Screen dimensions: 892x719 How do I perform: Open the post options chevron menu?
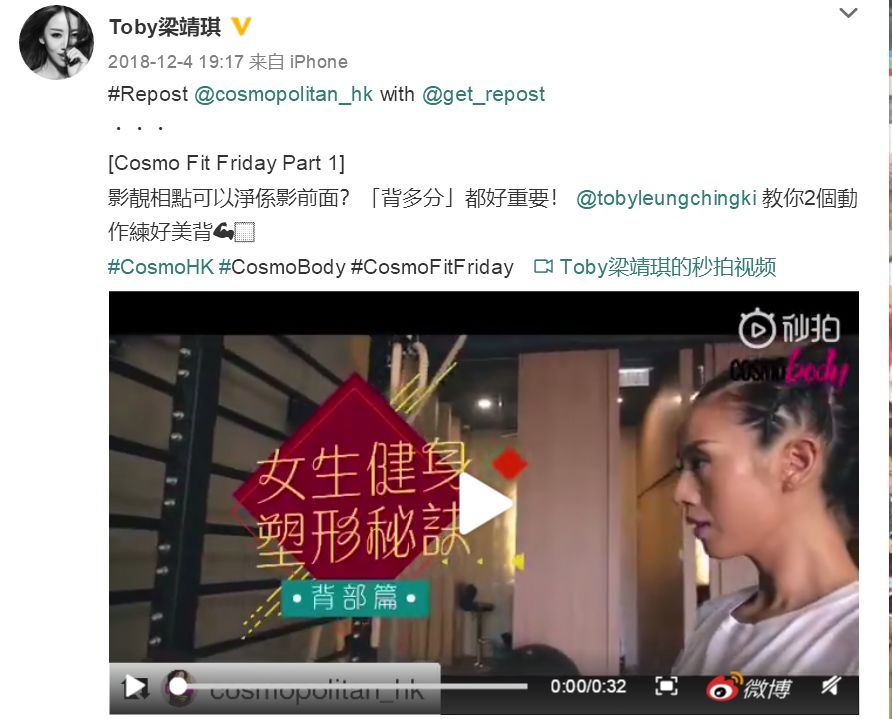848,13
